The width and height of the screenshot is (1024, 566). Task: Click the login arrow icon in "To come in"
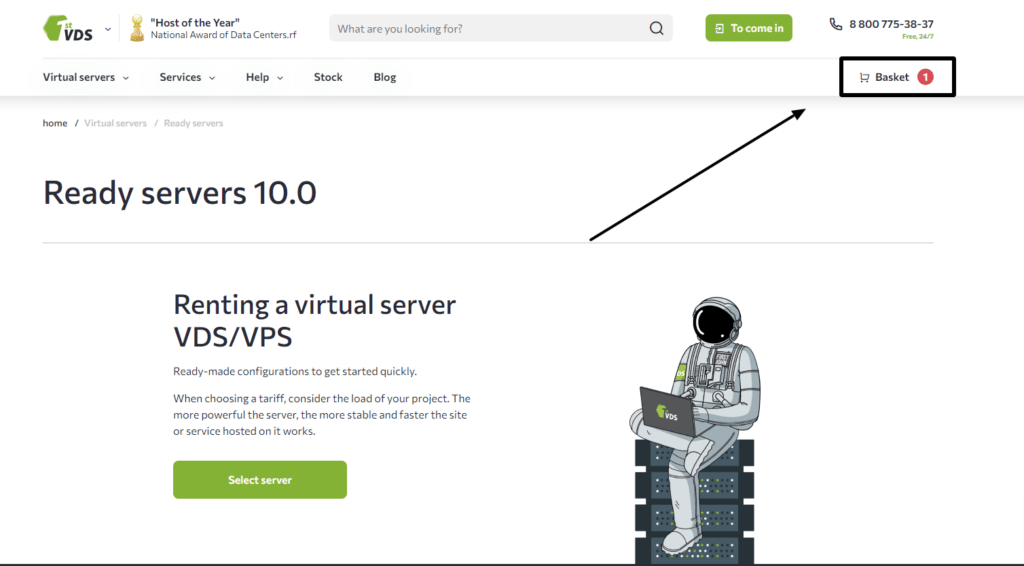[x=719, y=28]
